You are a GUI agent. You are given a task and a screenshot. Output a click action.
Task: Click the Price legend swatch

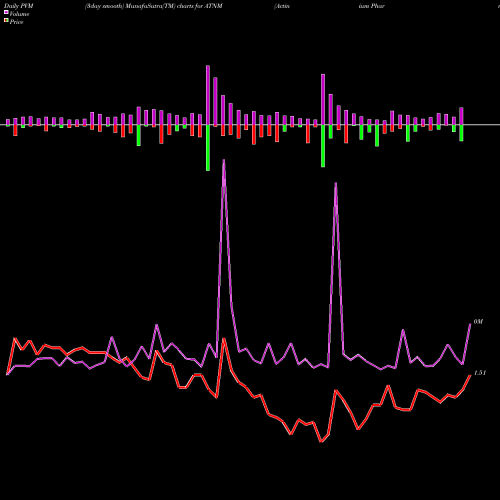coord(6,21)
